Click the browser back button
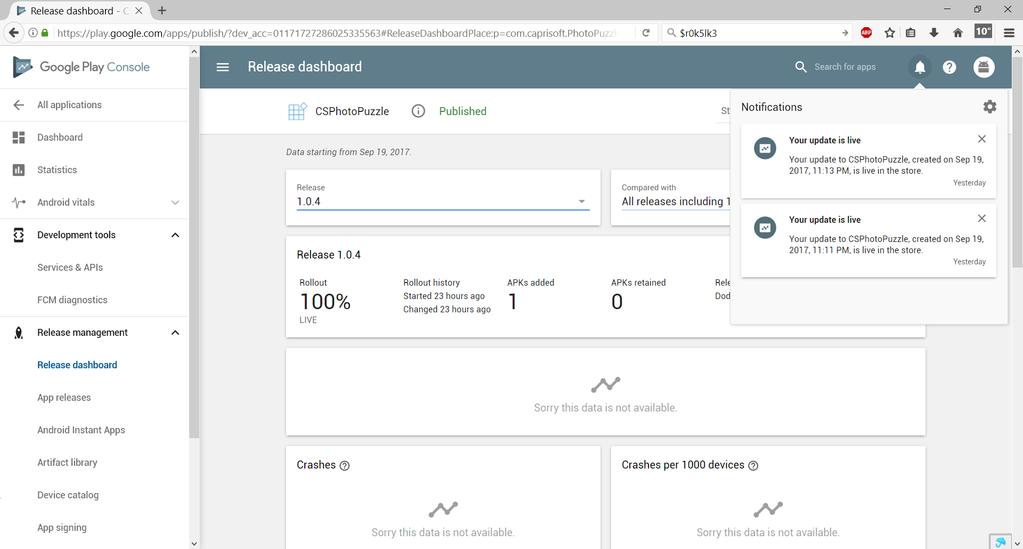This screenshot has height=549, width=1023. [13, 33]
